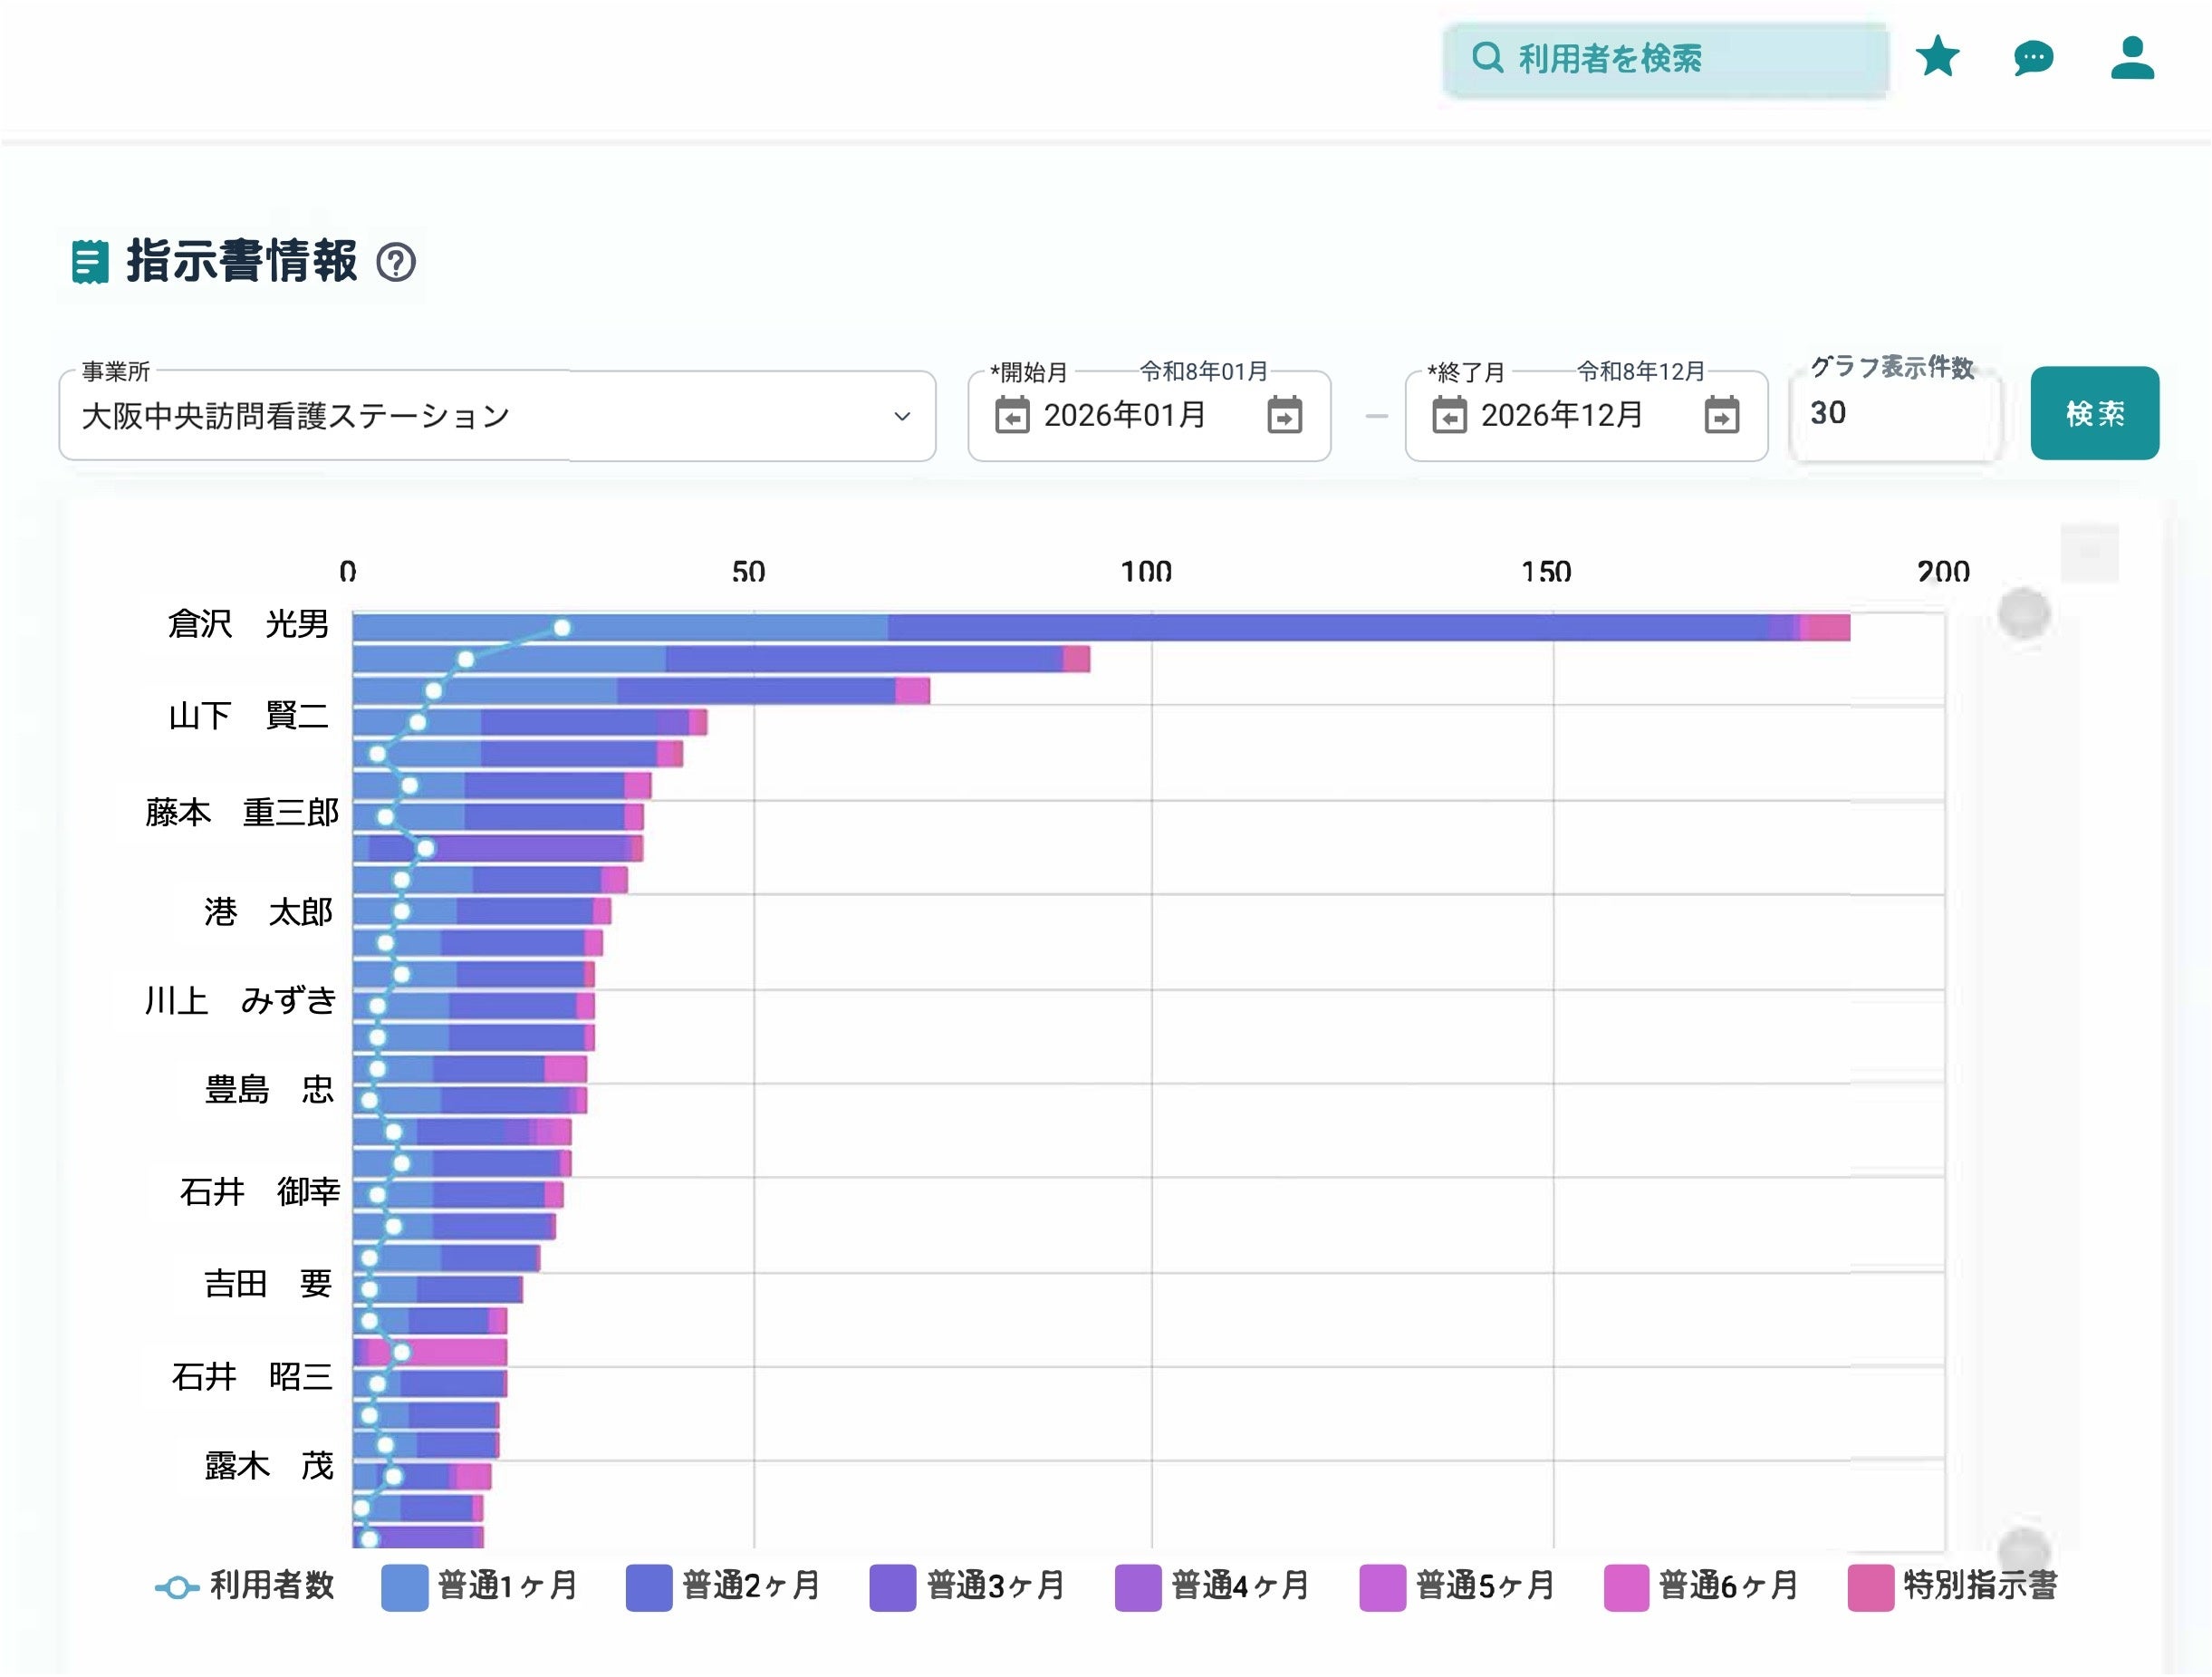
Task: Open the user account icon
Action: point(2131,58)
